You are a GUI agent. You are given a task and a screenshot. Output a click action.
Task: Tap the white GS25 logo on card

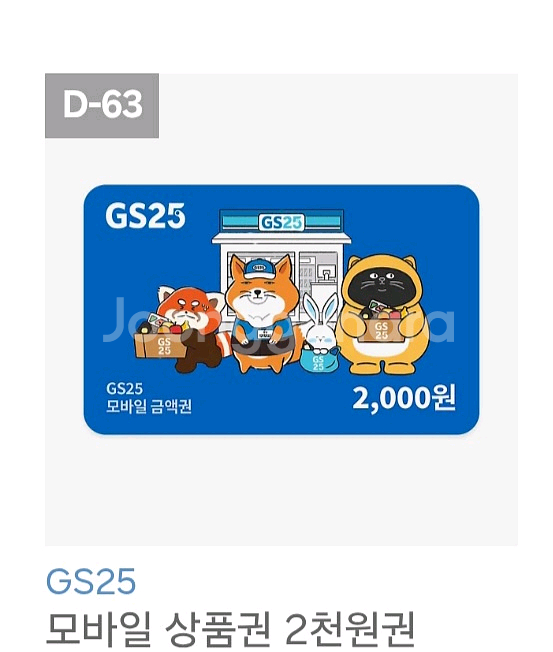(x=145, y=216)
